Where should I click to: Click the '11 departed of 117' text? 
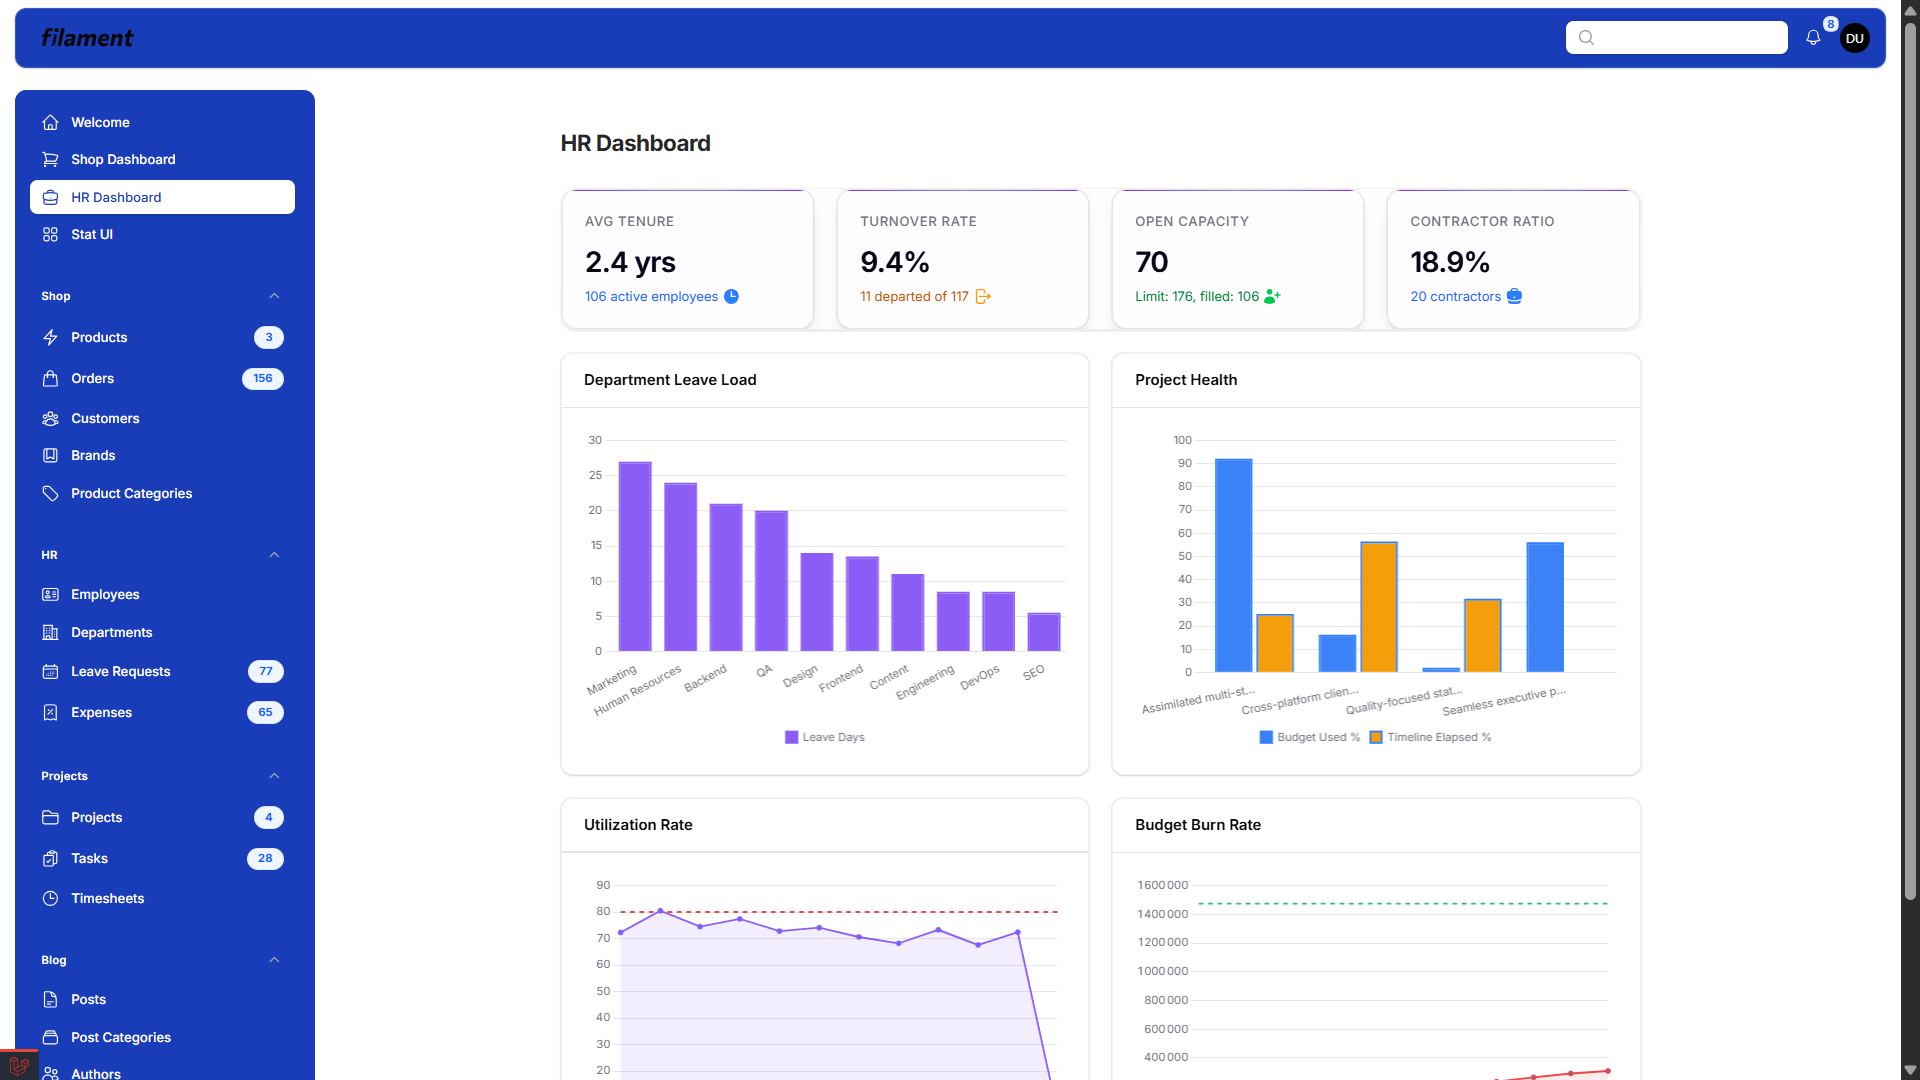(x=914, y=296)
